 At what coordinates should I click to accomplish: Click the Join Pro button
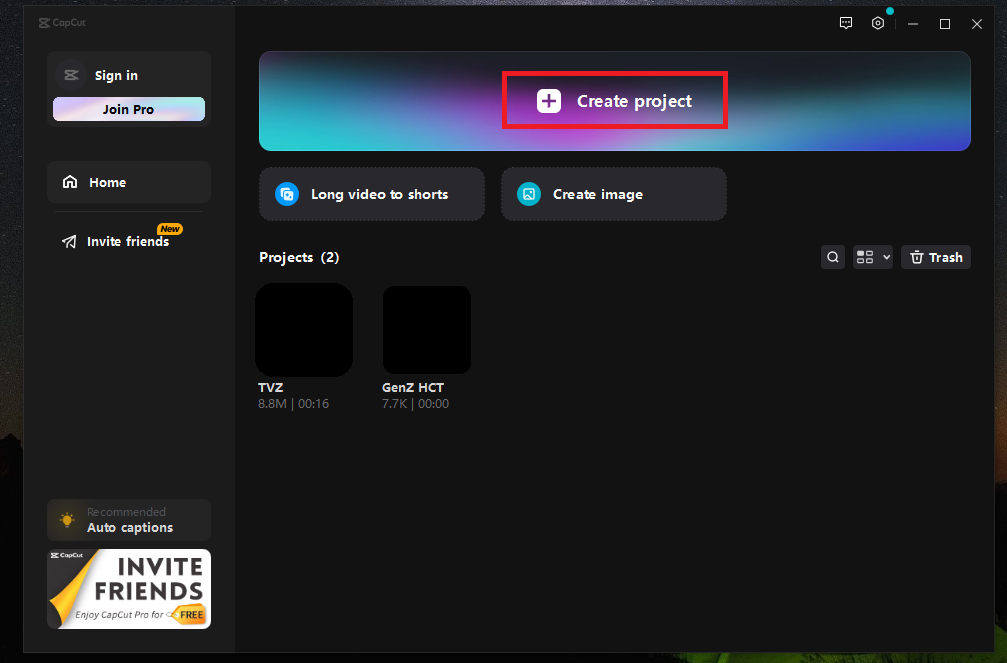[129, 109]
